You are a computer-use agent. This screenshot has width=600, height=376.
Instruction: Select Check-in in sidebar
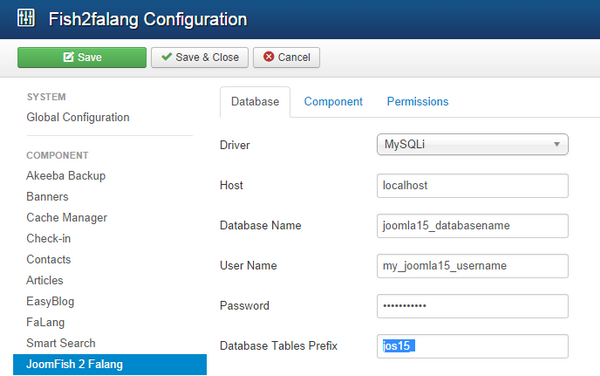pyautogui.click(x=49, y=238)
